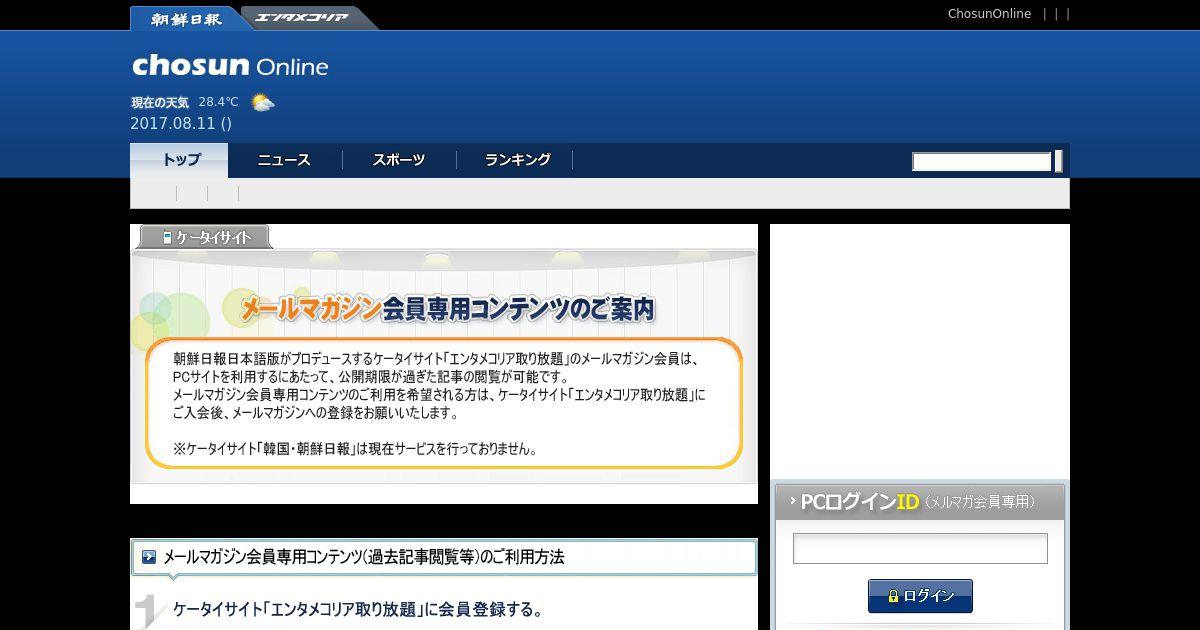
Task: Focus the search input in navigation bar
Action: [981, 162]
